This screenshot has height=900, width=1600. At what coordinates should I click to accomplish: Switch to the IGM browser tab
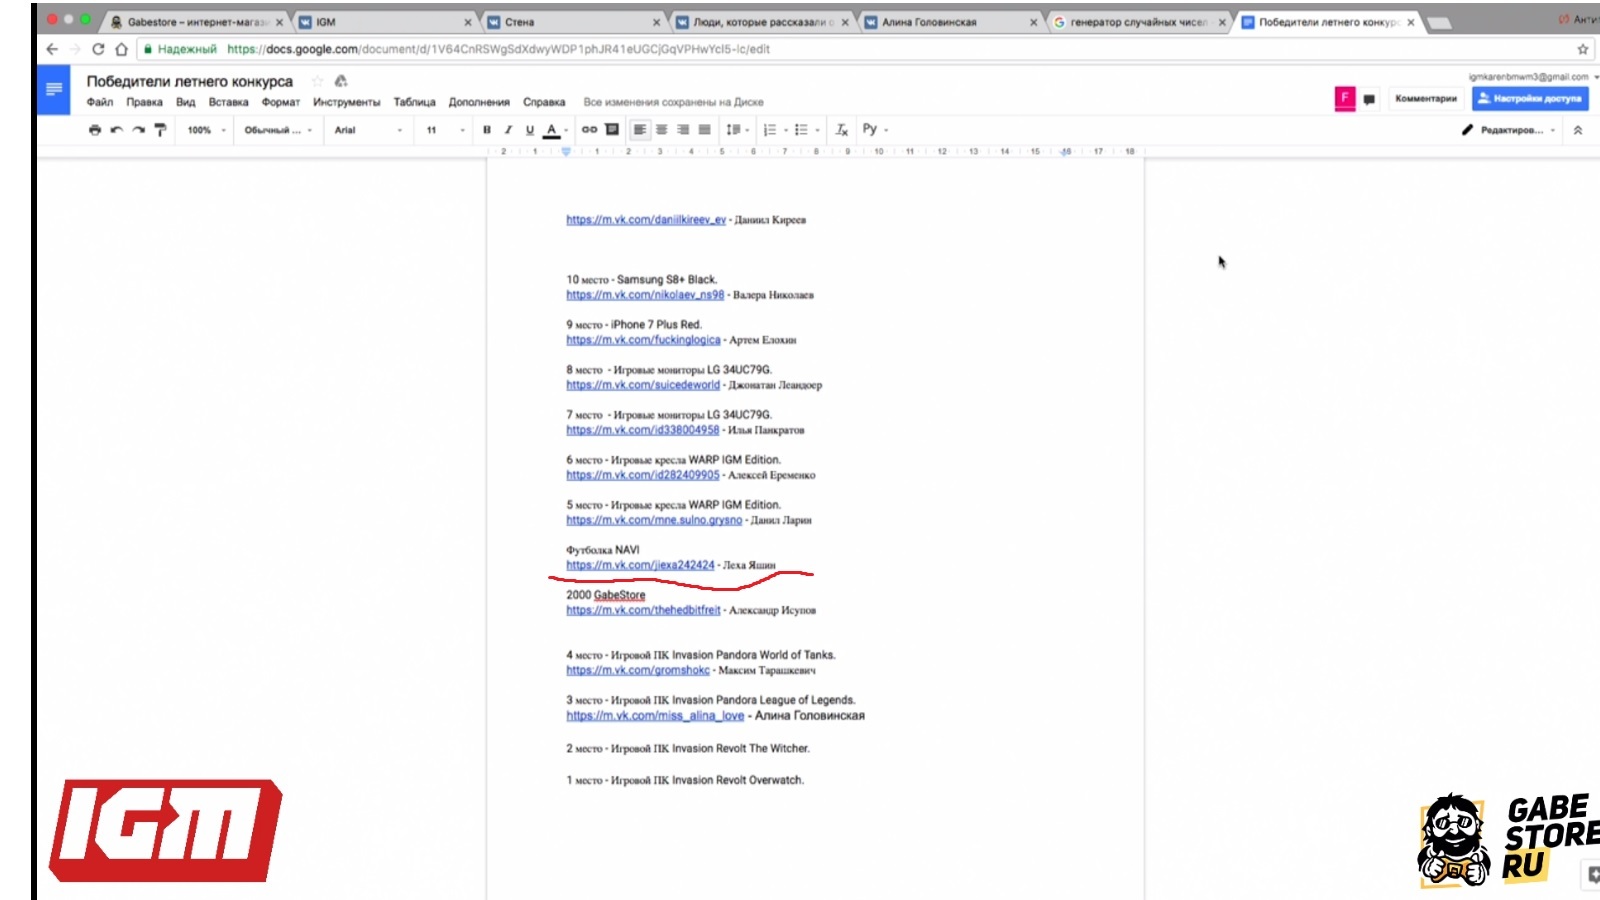click(x=385, y=21)
